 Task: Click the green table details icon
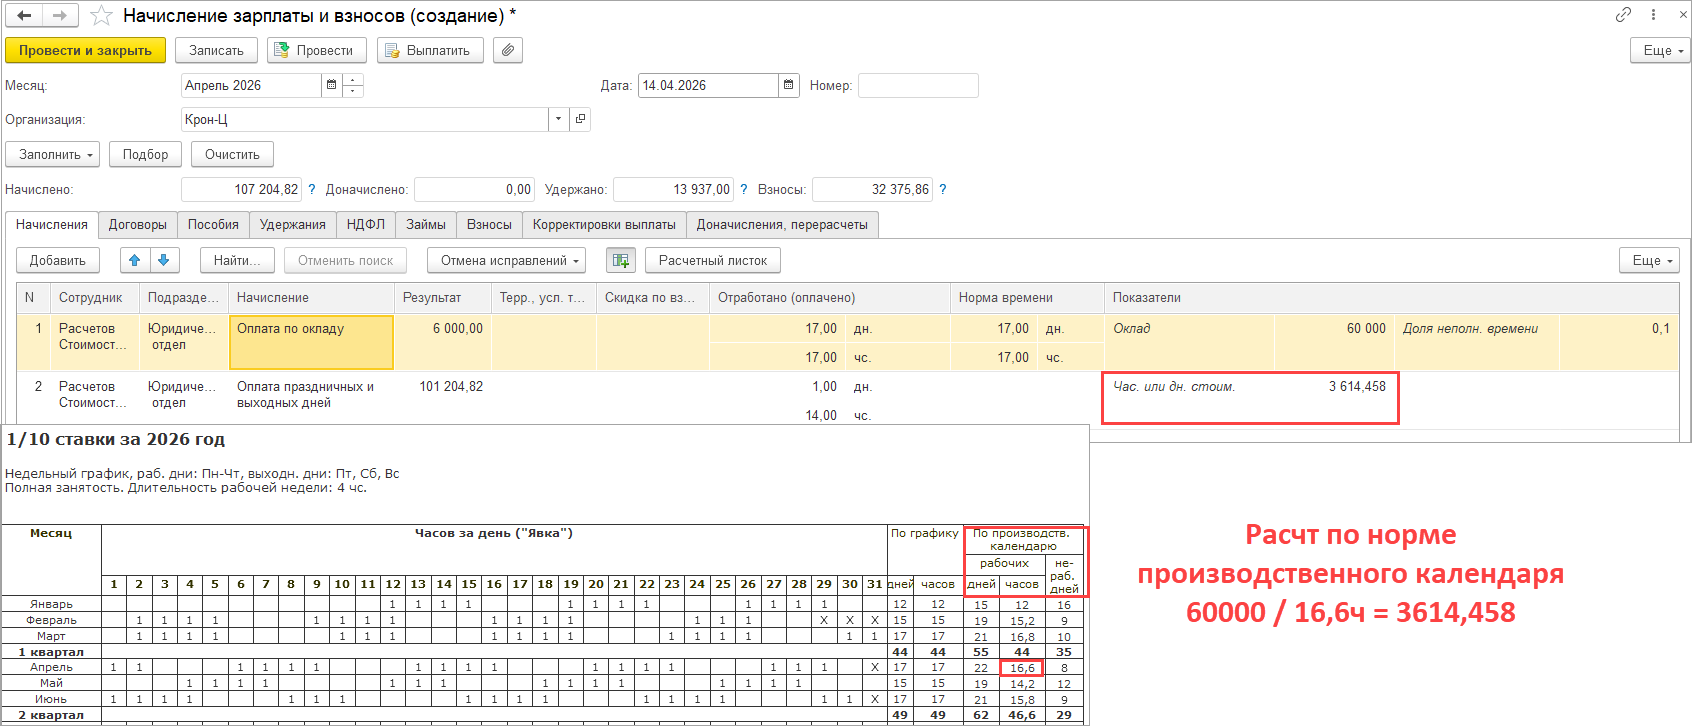point(621,260)
